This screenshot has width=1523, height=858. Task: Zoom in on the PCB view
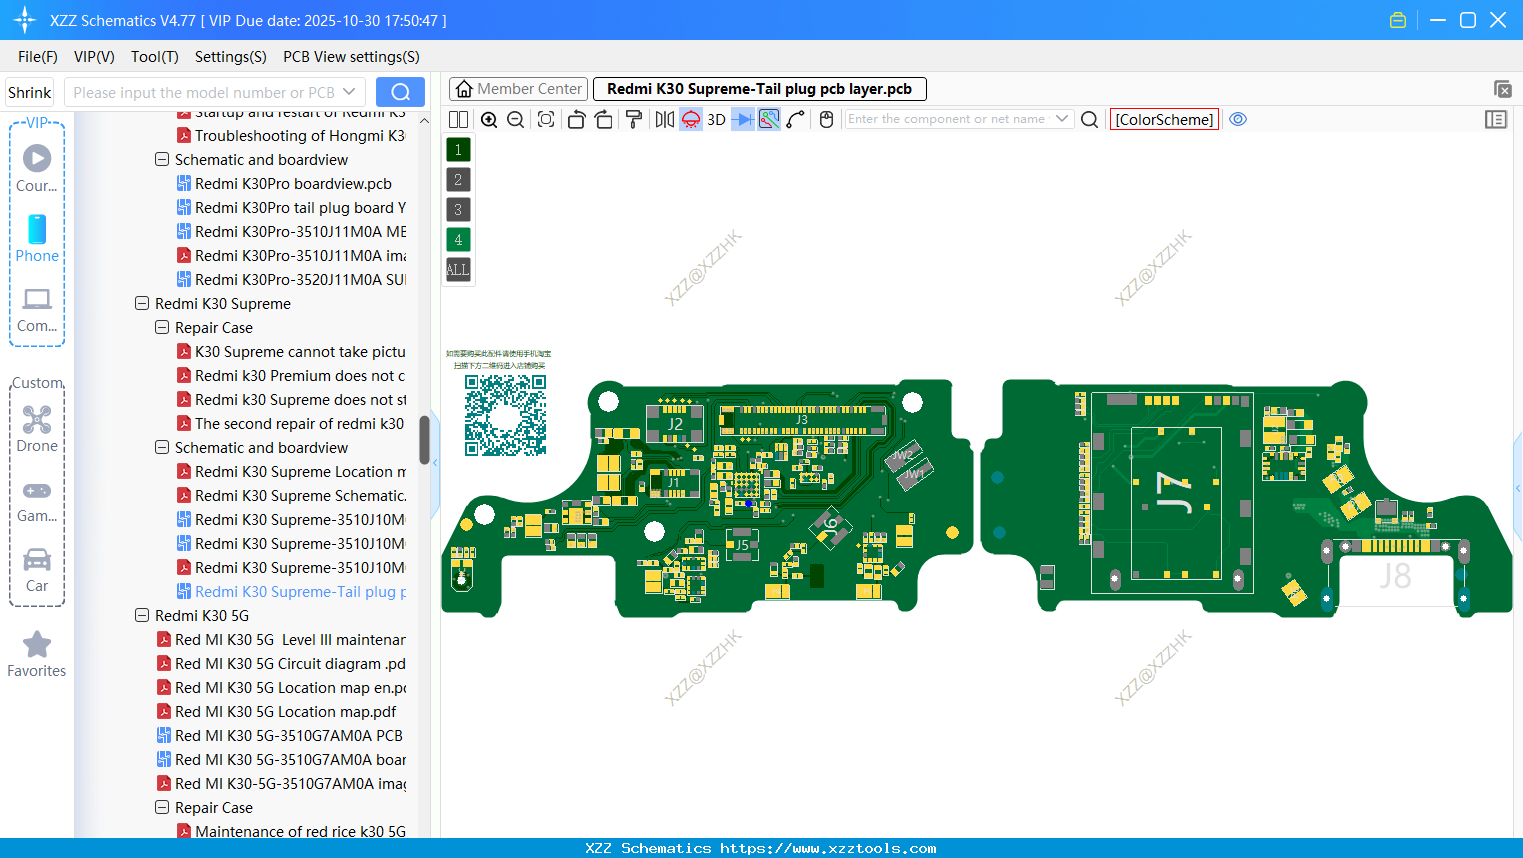pyautogui.click(x=489, y=120)
